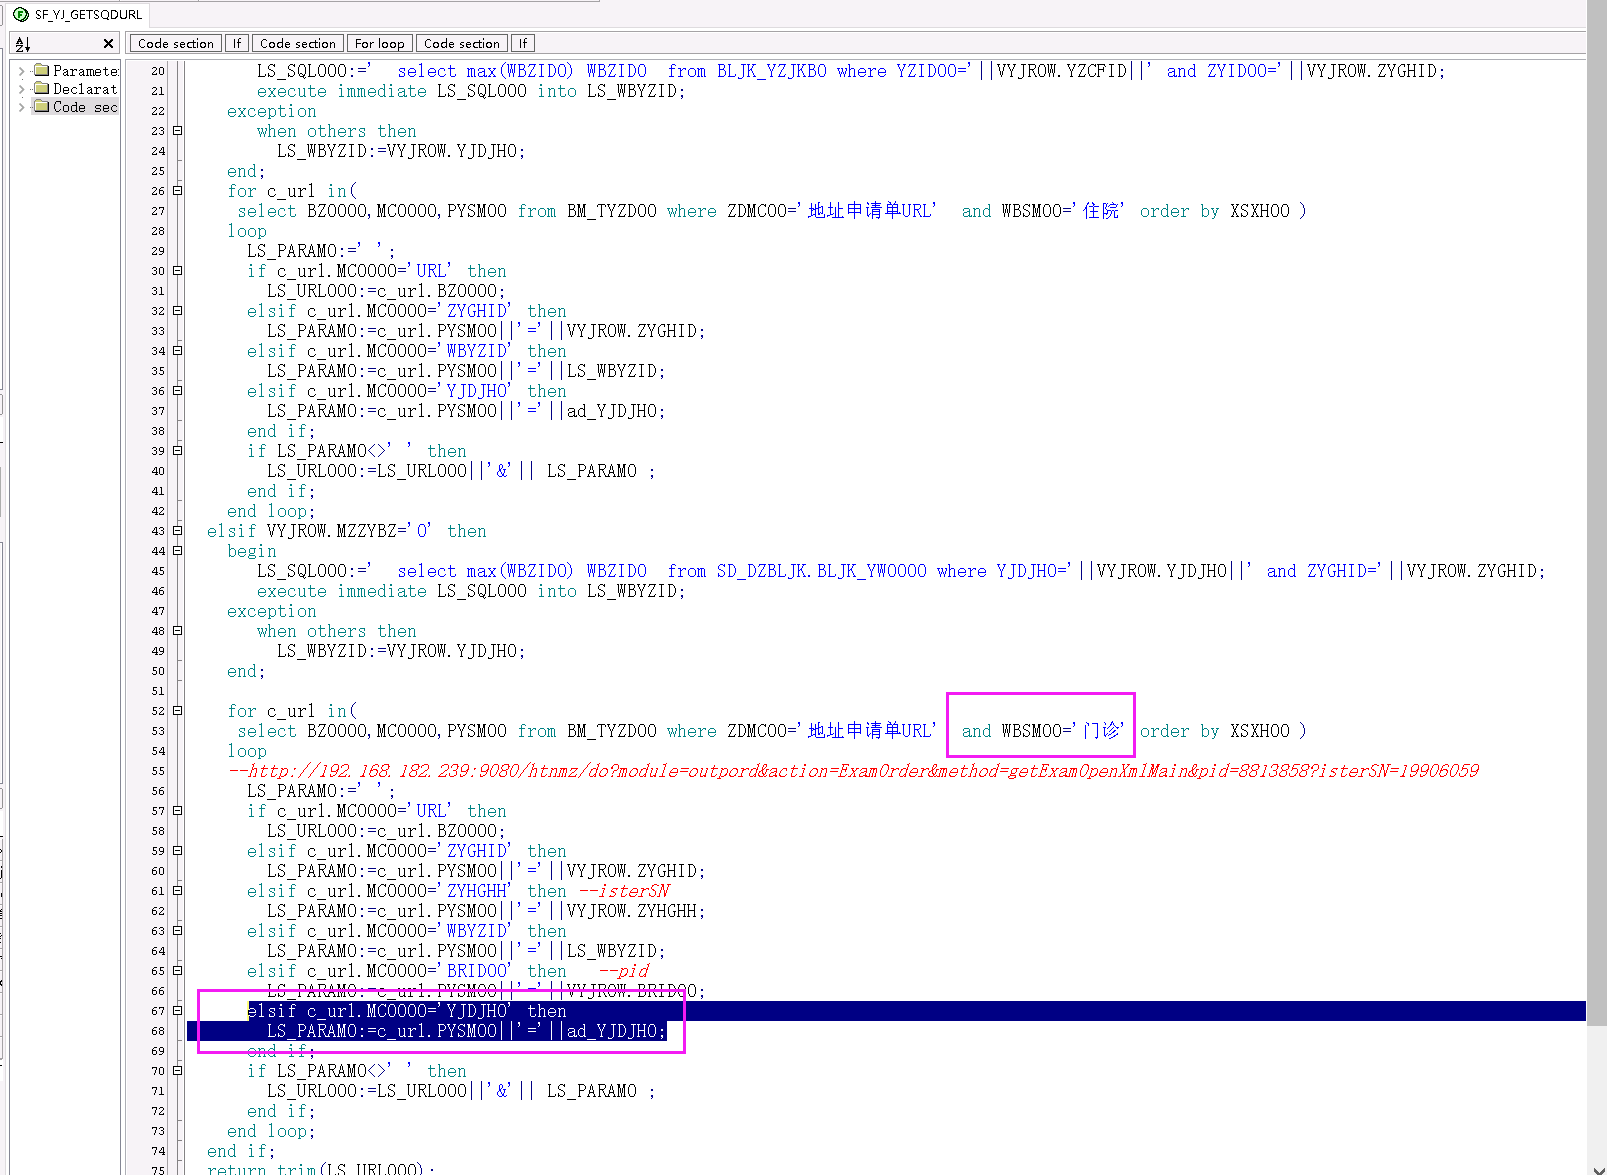This screenshot has width=1607, height=1175.
Task: Collapse the fold marker at line 70
Action: pyautogui.click(x=177, y=1071)
